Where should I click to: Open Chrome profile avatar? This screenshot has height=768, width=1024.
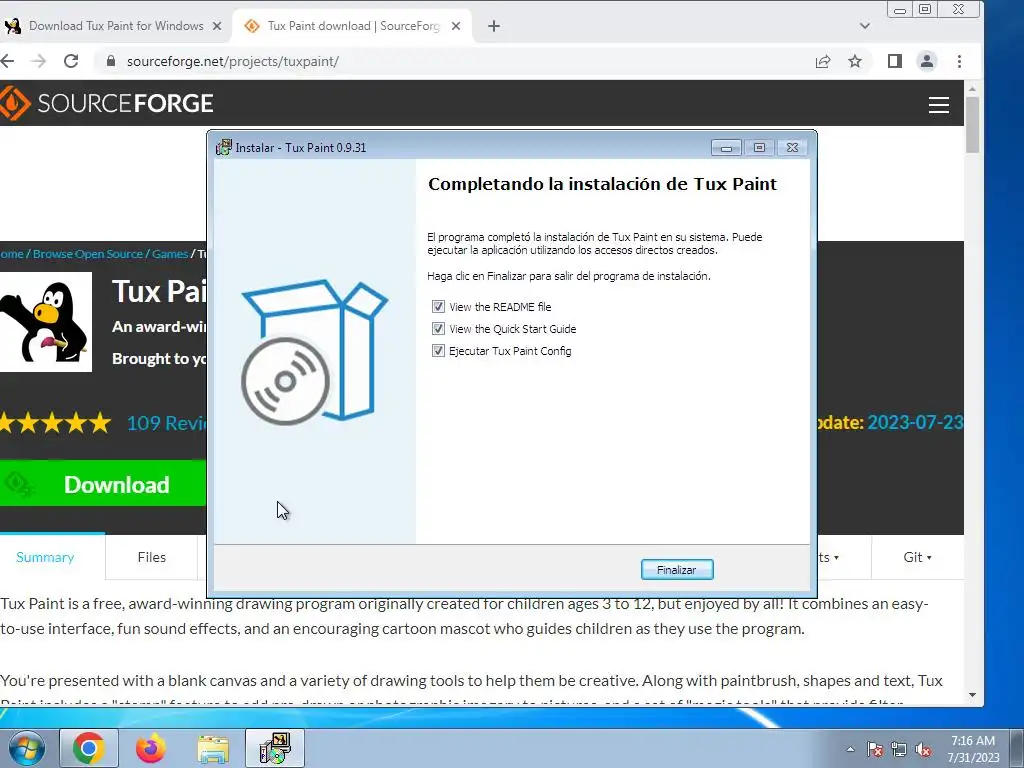click(927, 61)
